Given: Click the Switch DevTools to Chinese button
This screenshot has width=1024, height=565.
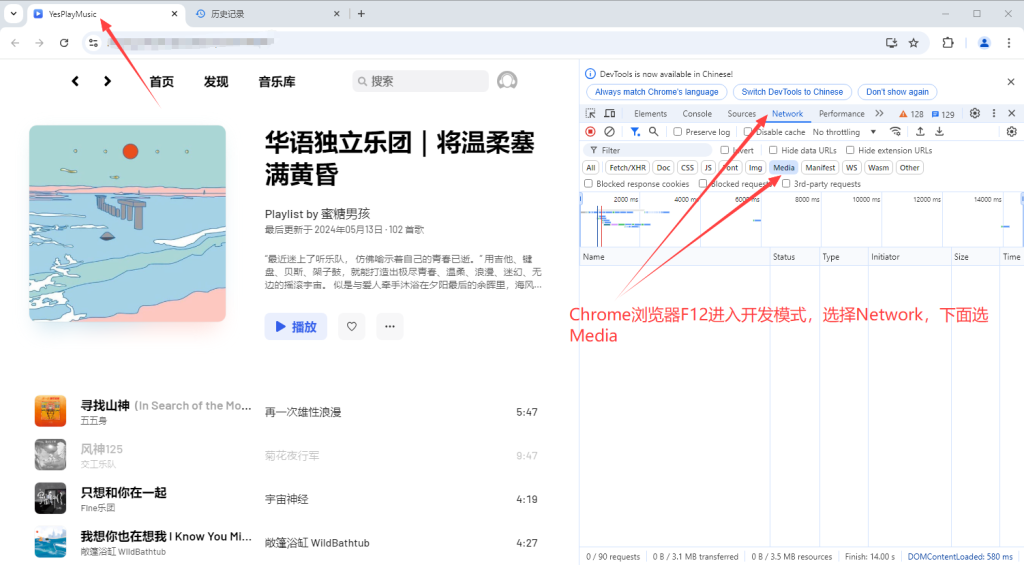Looking at the screenshot, I should [x=793, y=92].
